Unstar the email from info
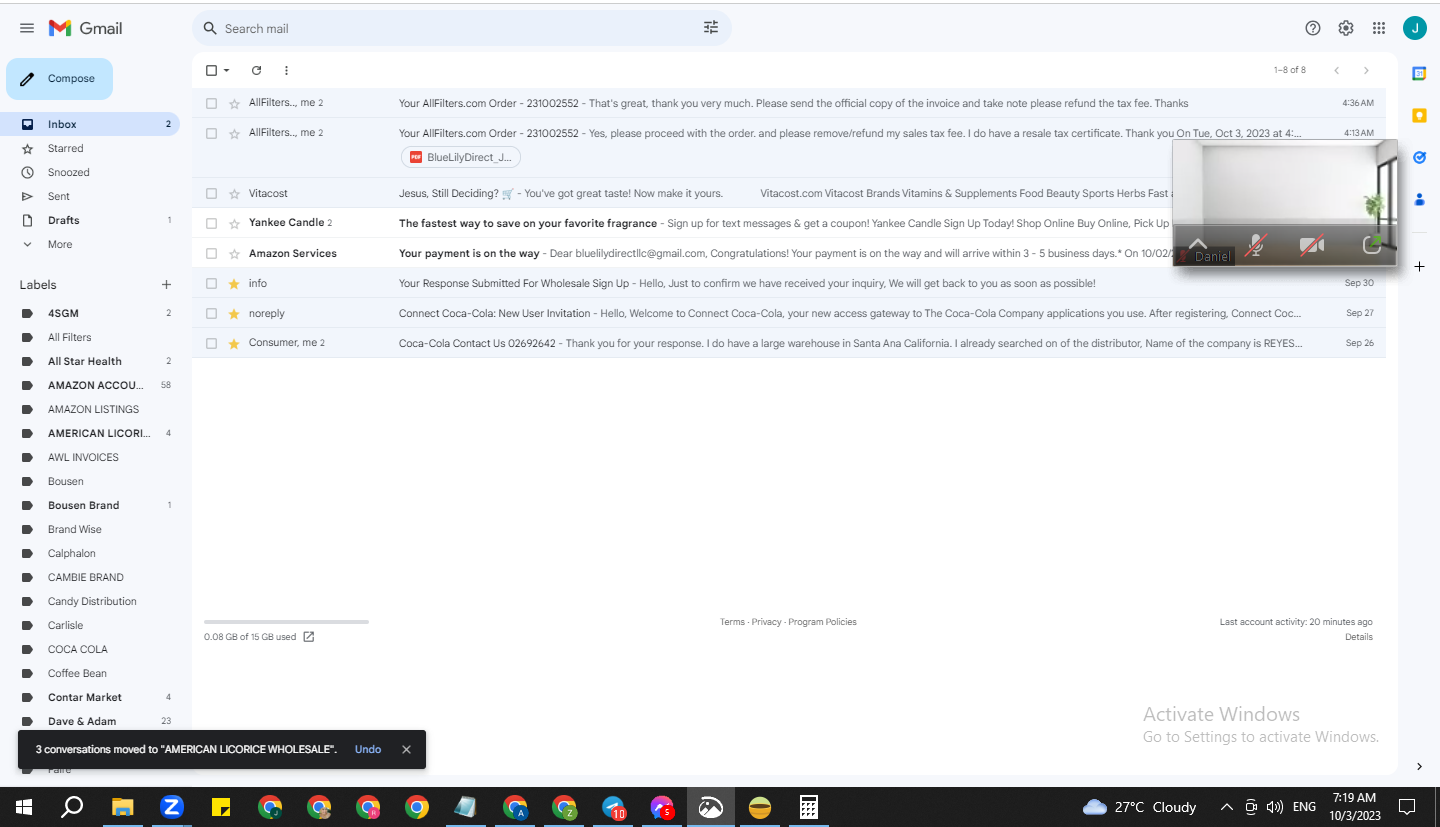1440x827 pixels. pos(234,283)
